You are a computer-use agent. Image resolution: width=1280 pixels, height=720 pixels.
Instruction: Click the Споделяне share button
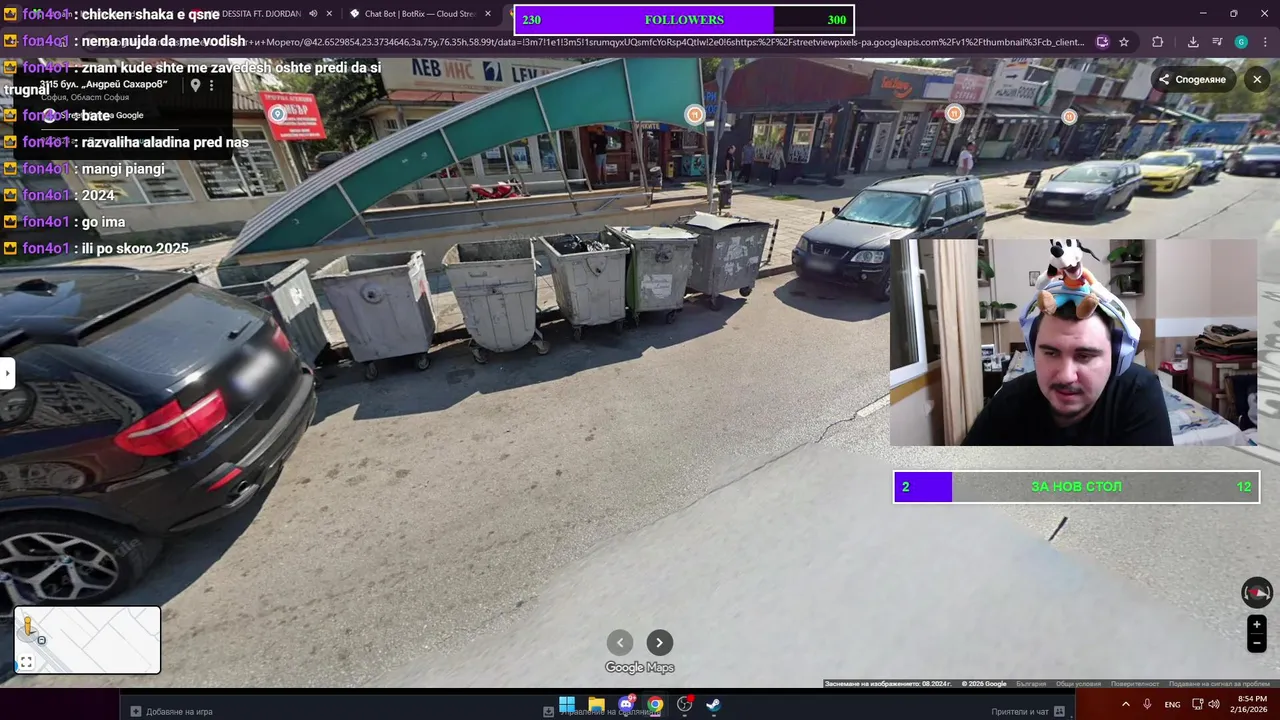pyautogui.click(x=1192, y=79)
